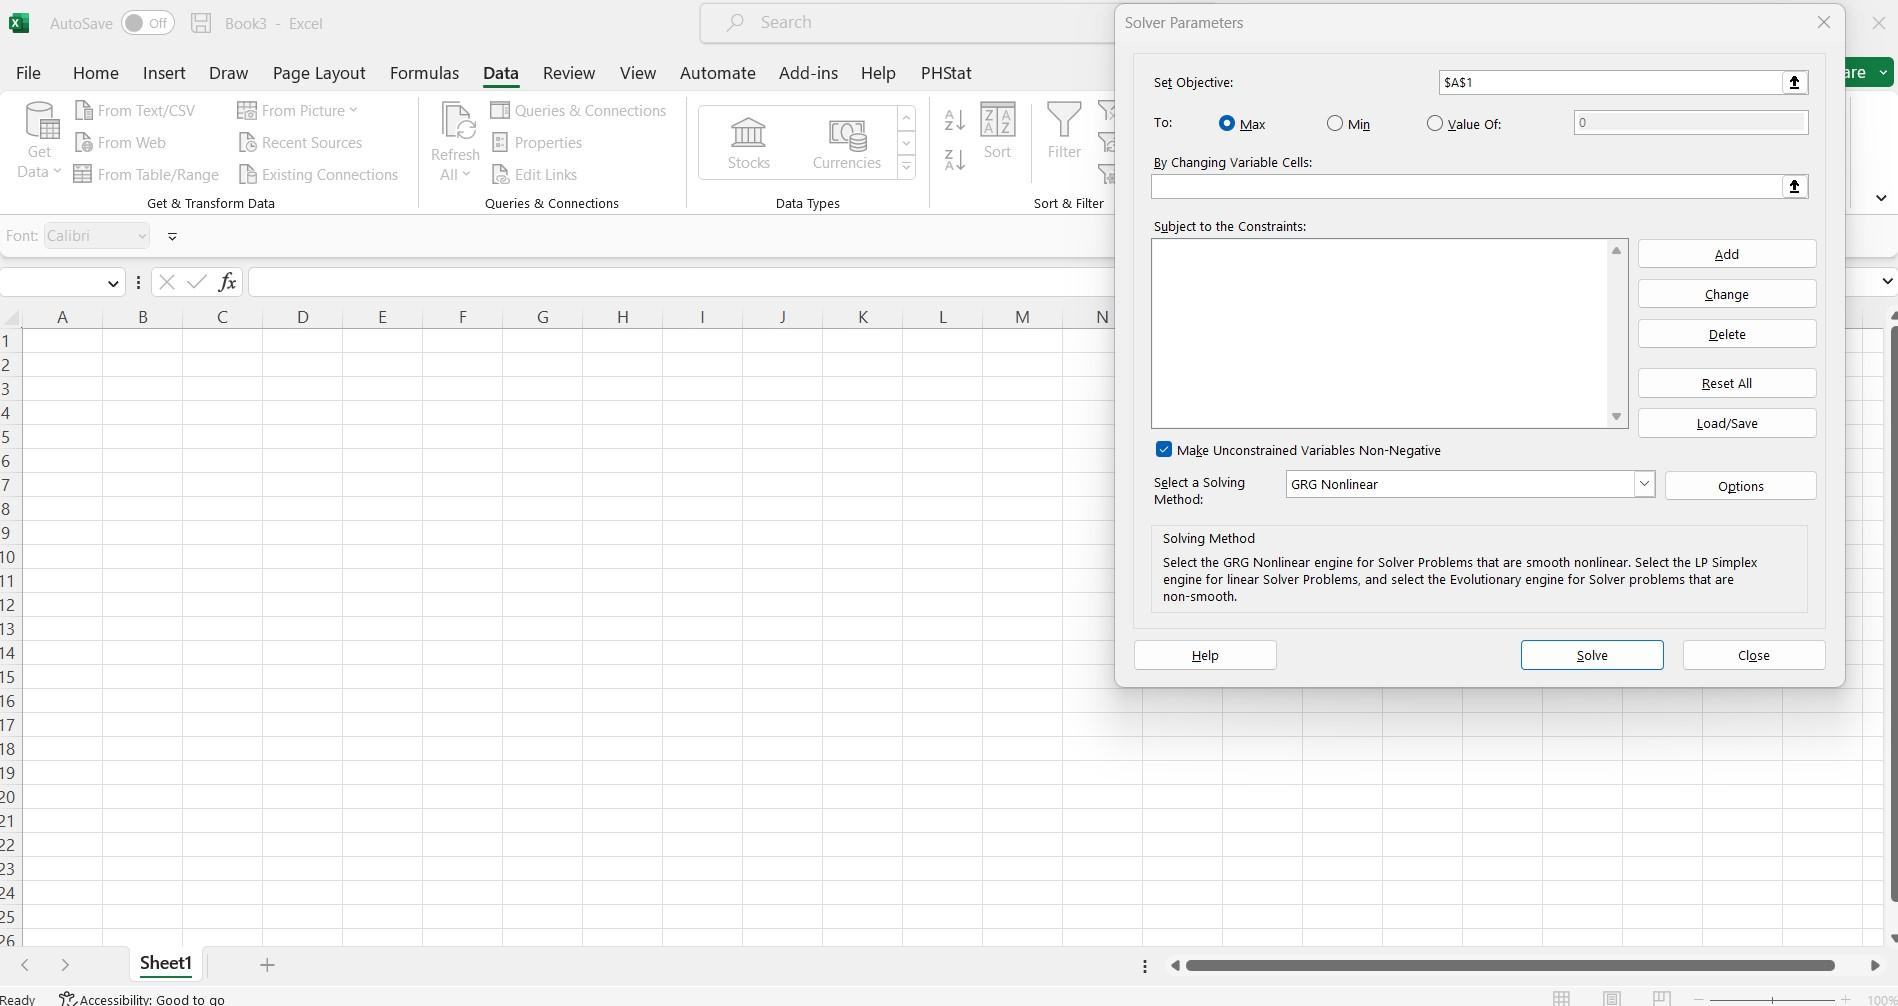Click the Add constraint button
Screen dimensions: 1898x1006
(x=1726, y=253)
